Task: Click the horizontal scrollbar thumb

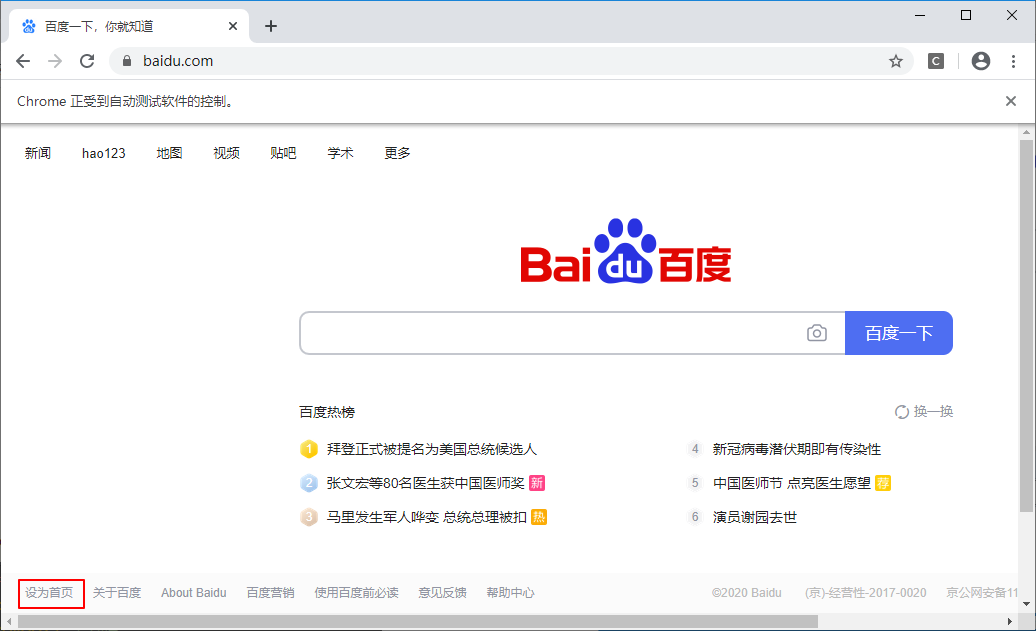Action: point(418,622)
